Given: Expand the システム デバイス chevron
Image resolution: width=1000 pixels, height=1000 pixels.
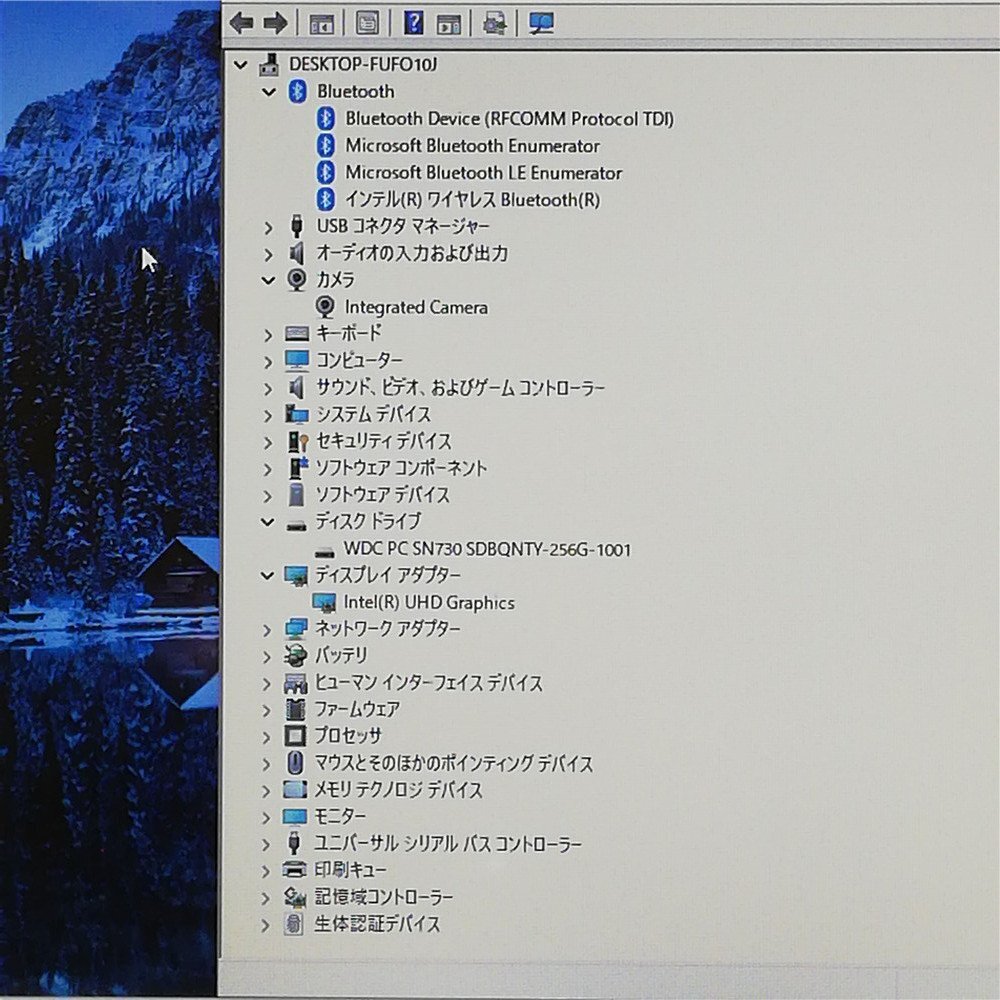Looking at the screenshot, I should coord(268,415).
